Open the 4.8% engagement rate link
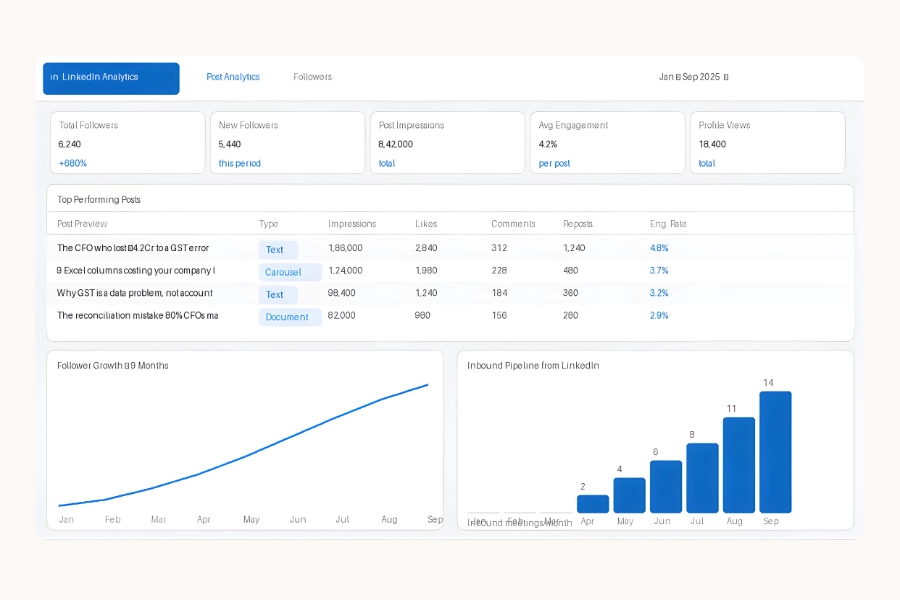Image resolution: width=900 pixels, height=600 pixels. [658, 248]
